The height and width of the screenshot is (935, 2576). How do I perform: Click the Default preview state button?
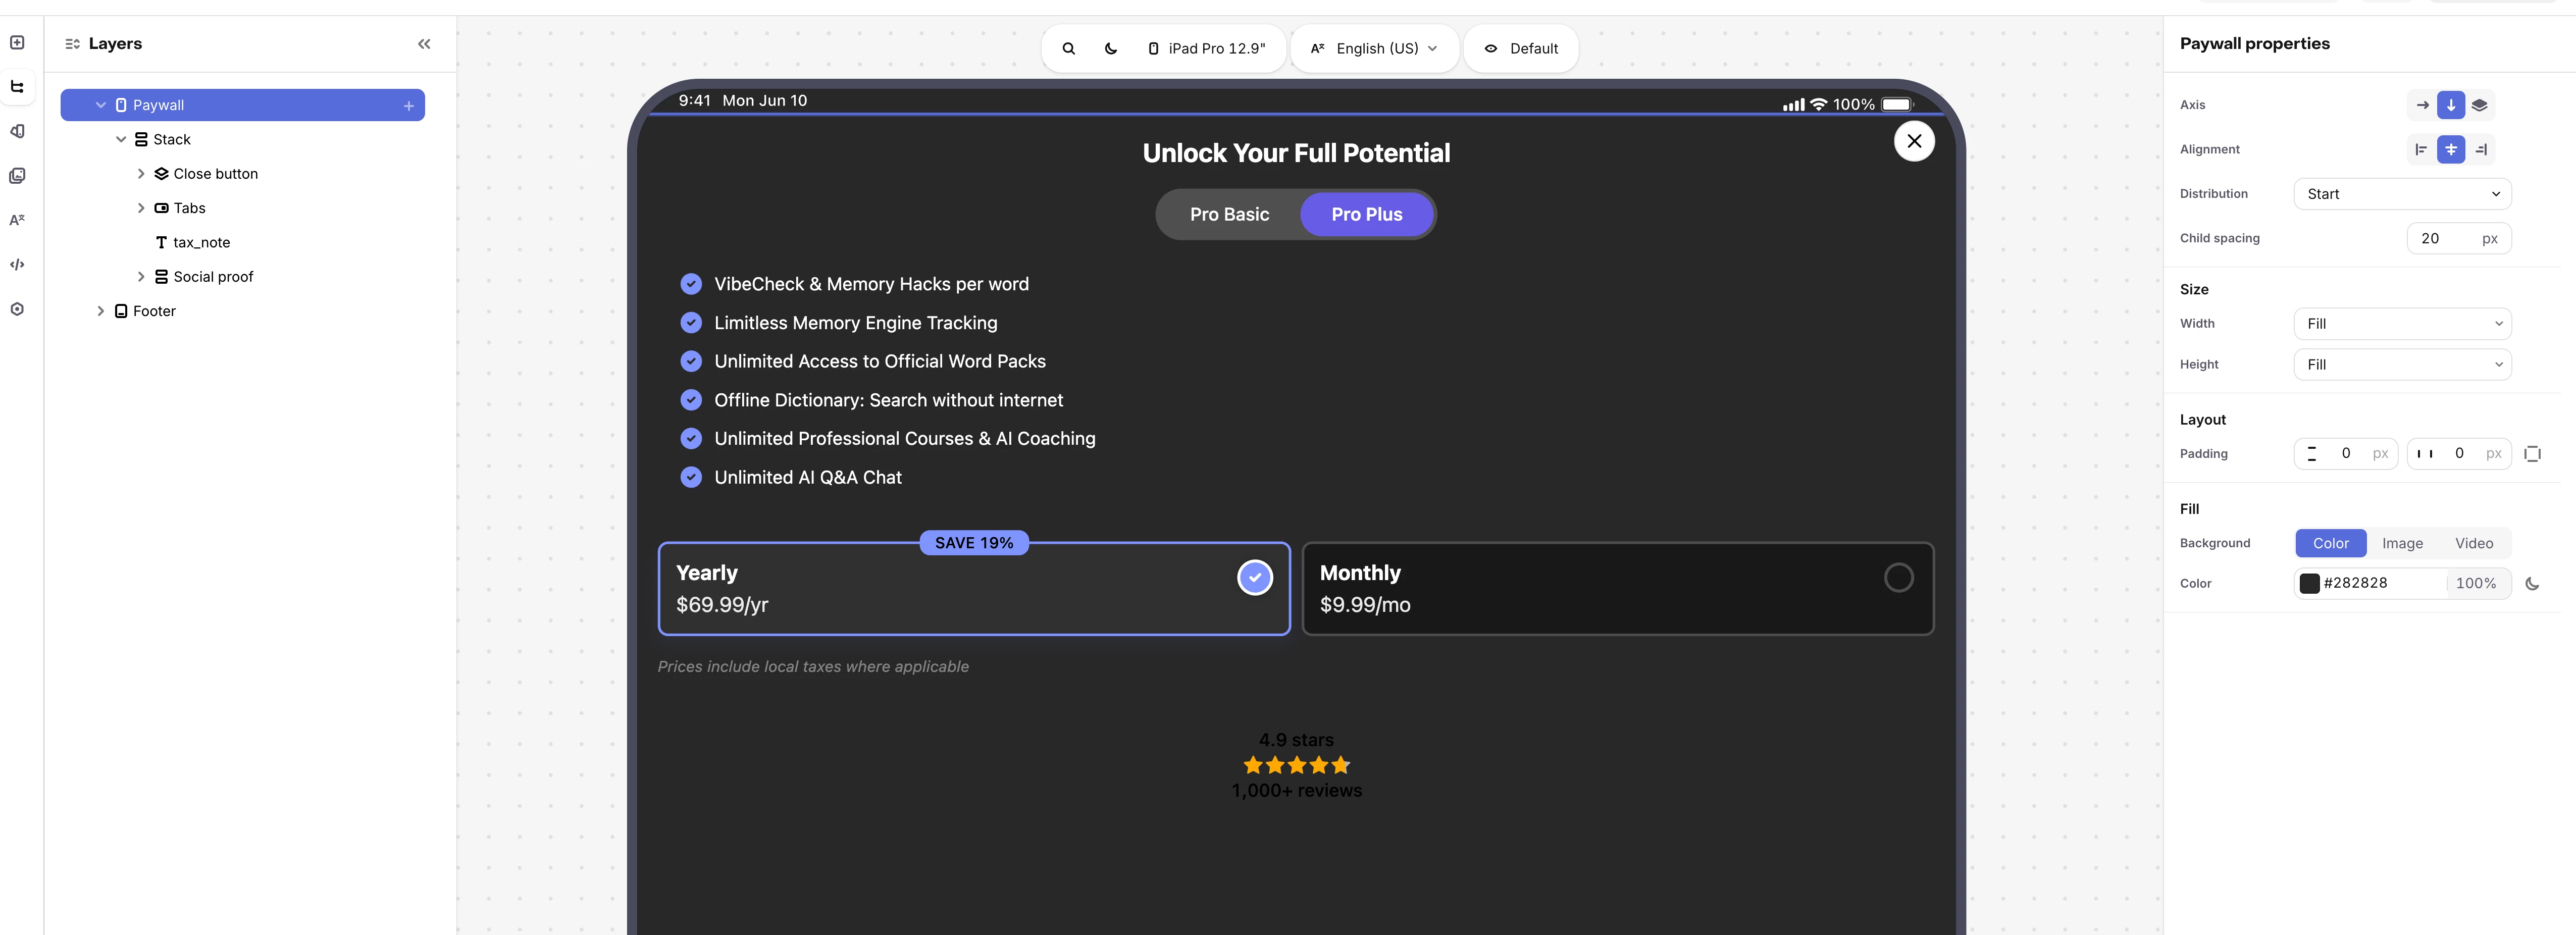[x=1520, y=49]
